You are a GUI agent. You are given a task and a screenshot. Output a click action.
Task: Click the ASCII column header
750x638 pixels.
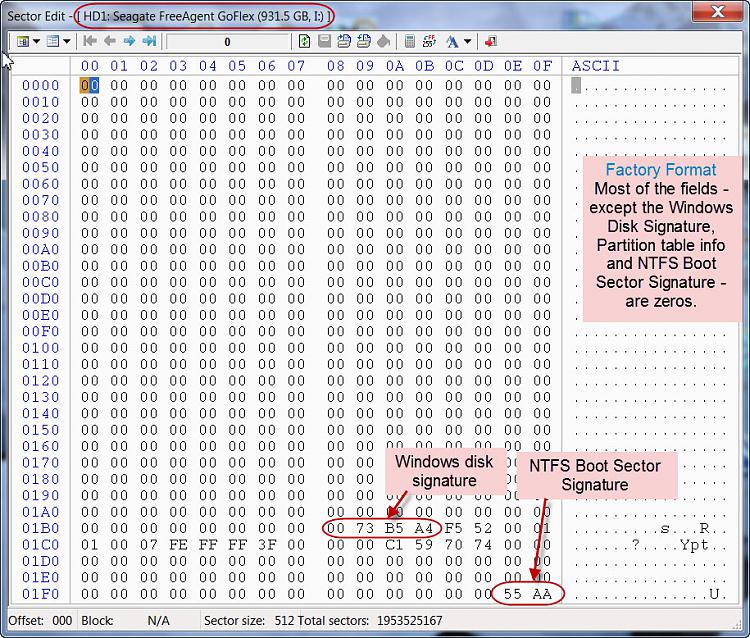pos(596,66)
